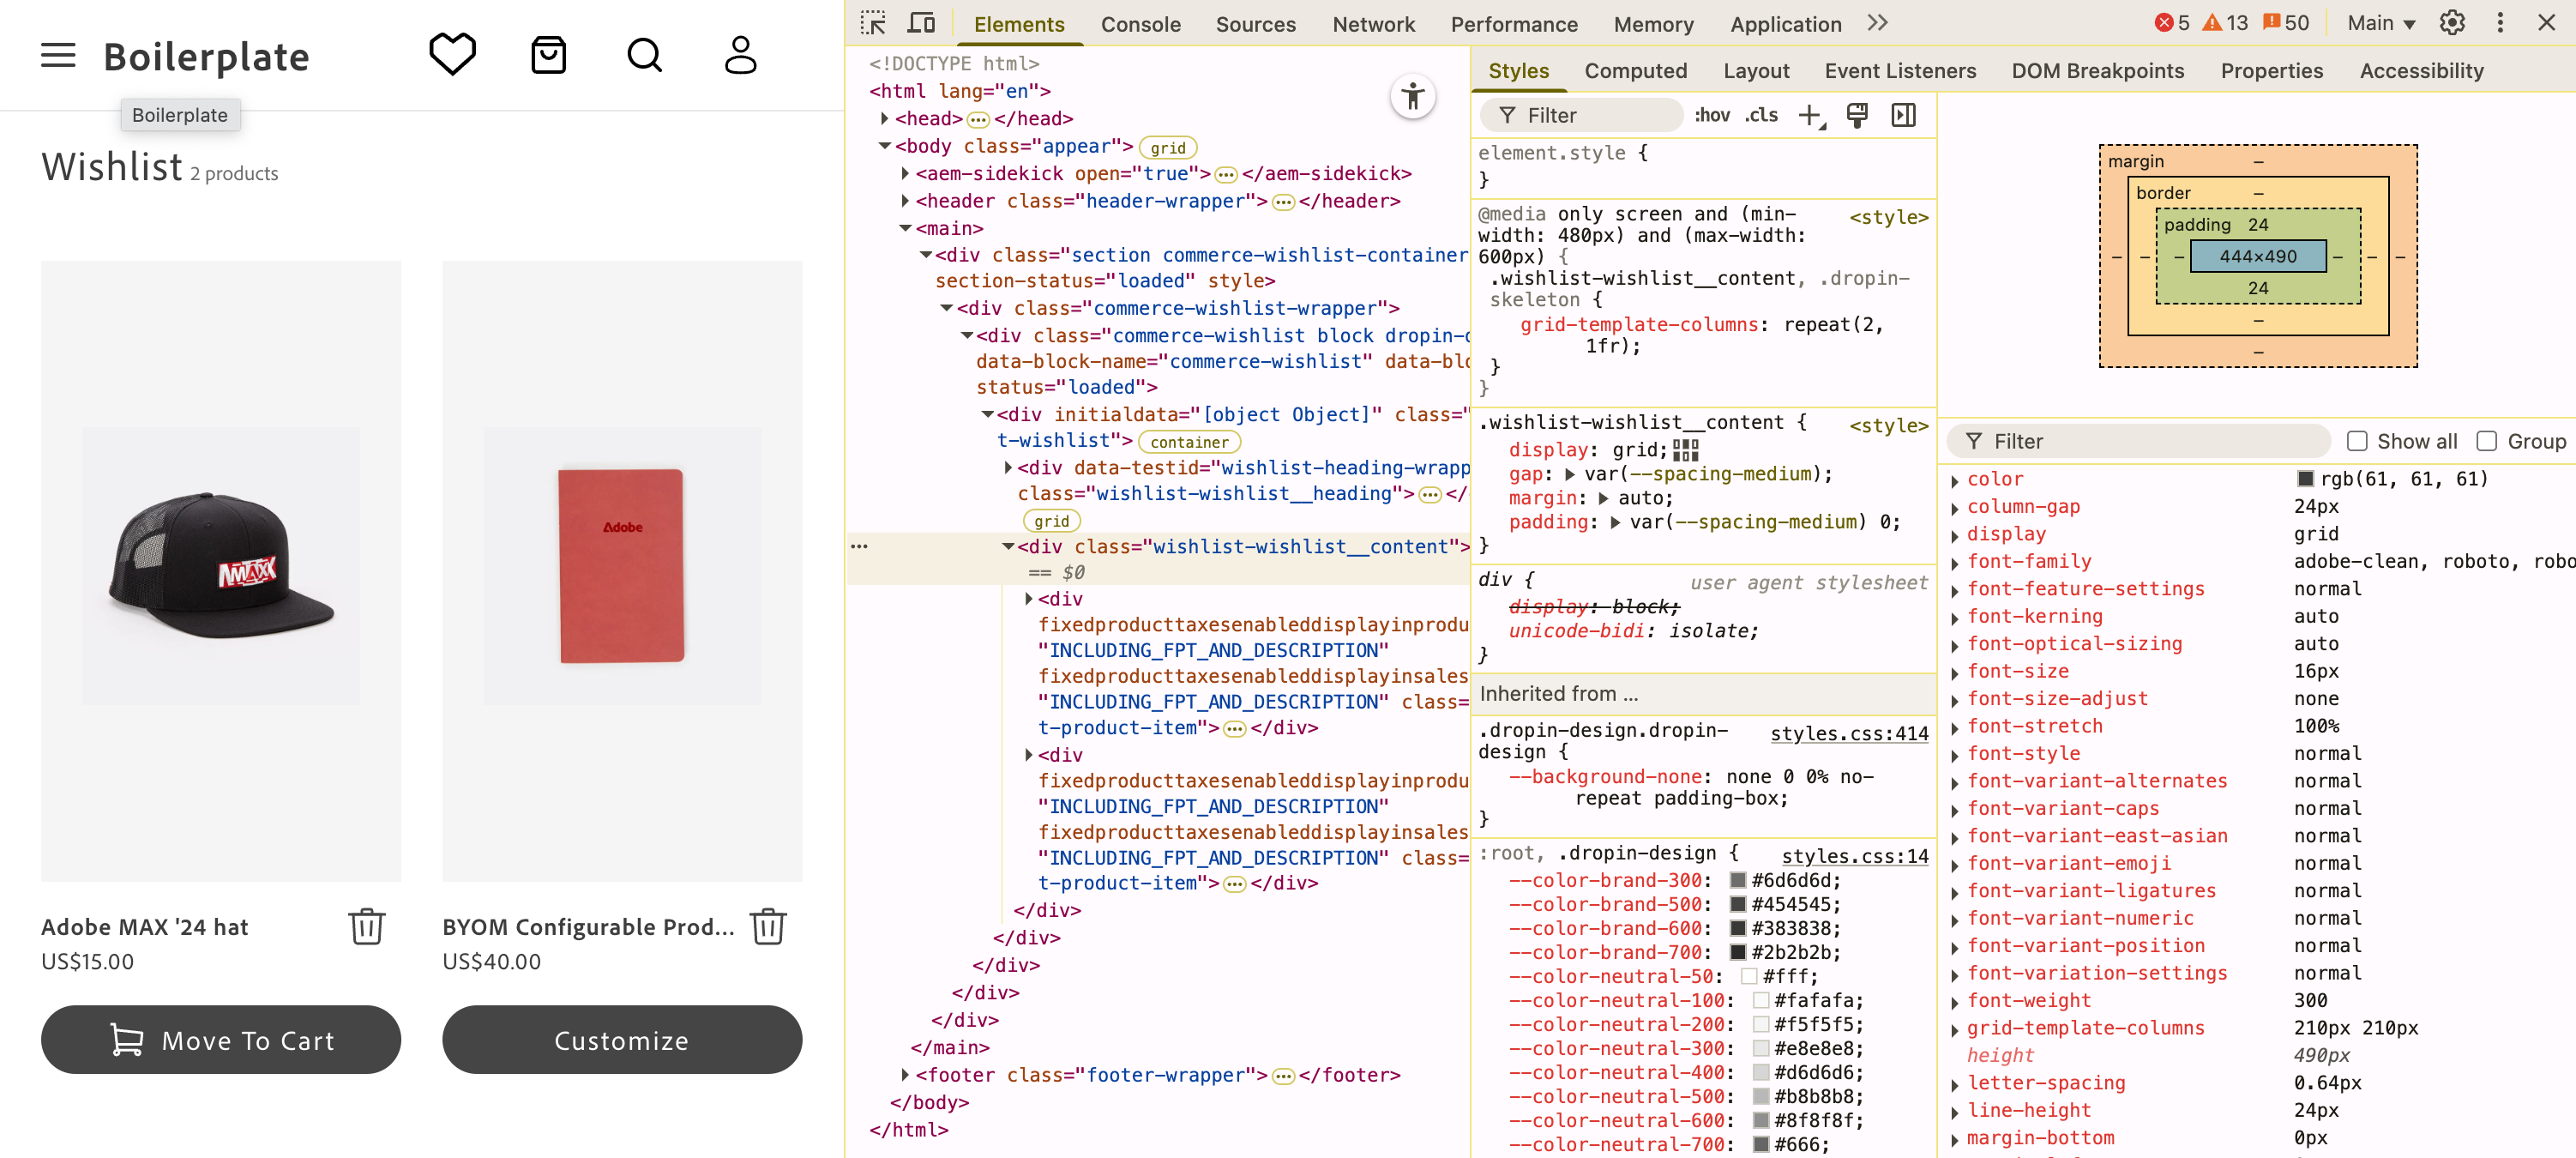Switch to the Console tab
Image resolution: width=2576 pixels, height=1158 pixels.
tap(1140, 24)
